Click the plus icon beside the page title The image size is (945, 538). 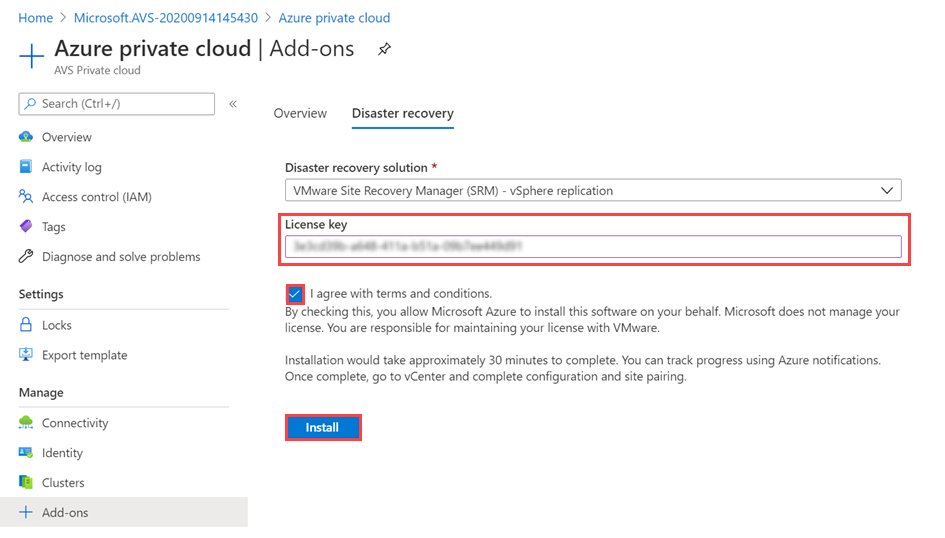click(31, 56)
